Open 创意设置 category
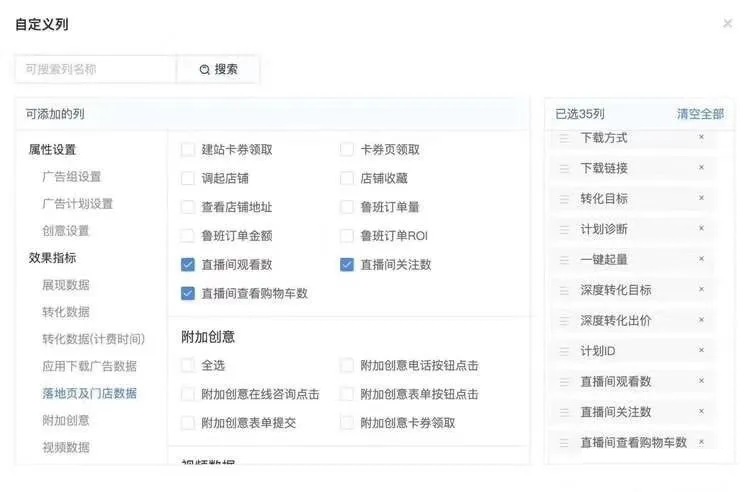750x492 pixels. [66, 231]
